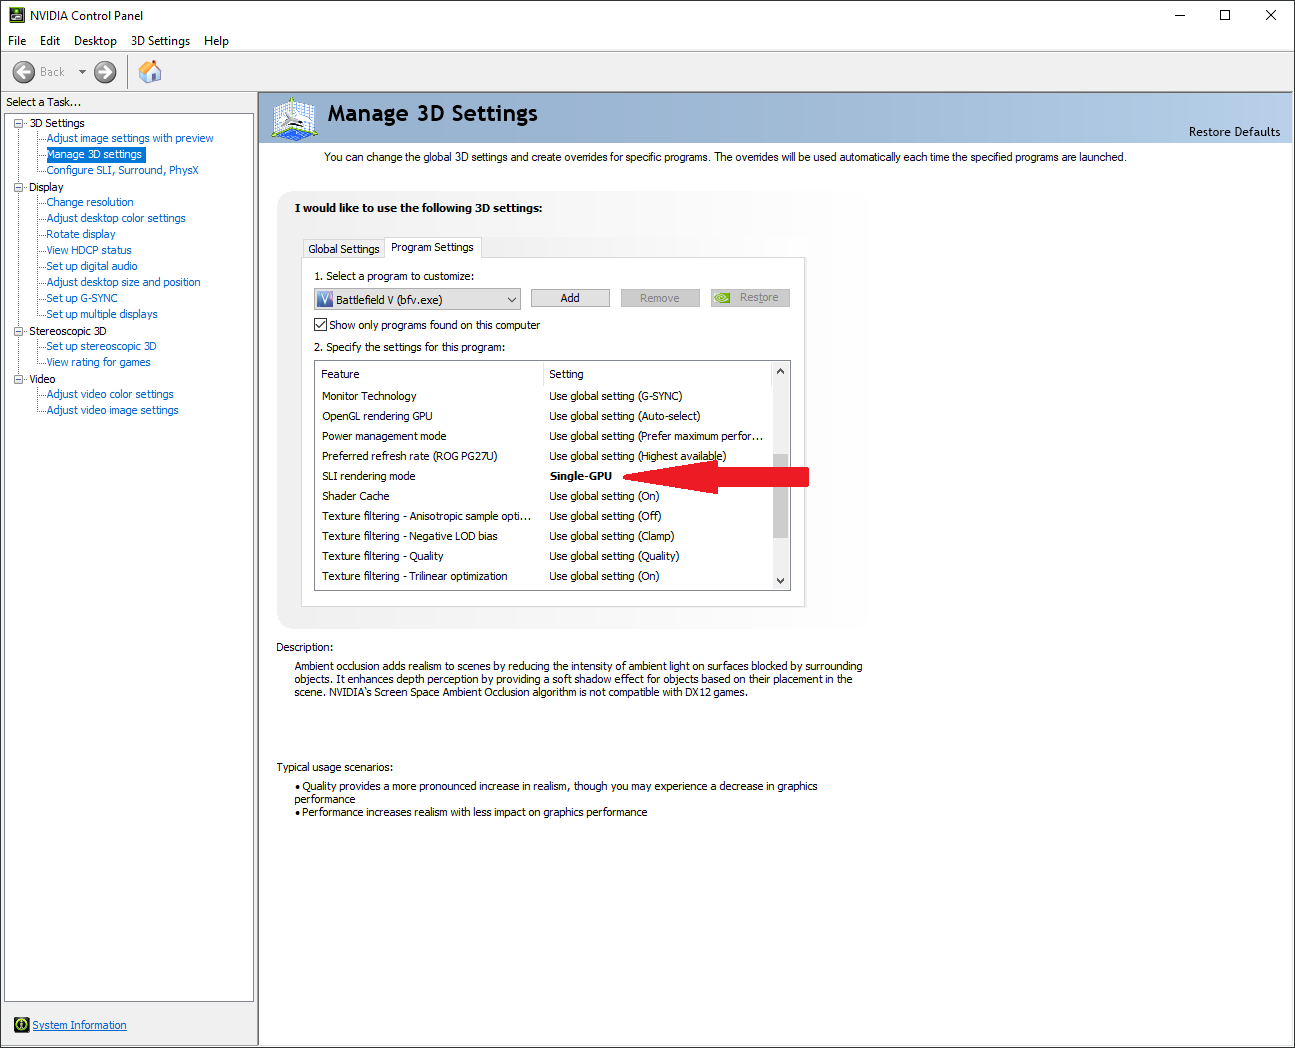
Task: Select Texture filtering - Quality row
Action: pos(543,556)
